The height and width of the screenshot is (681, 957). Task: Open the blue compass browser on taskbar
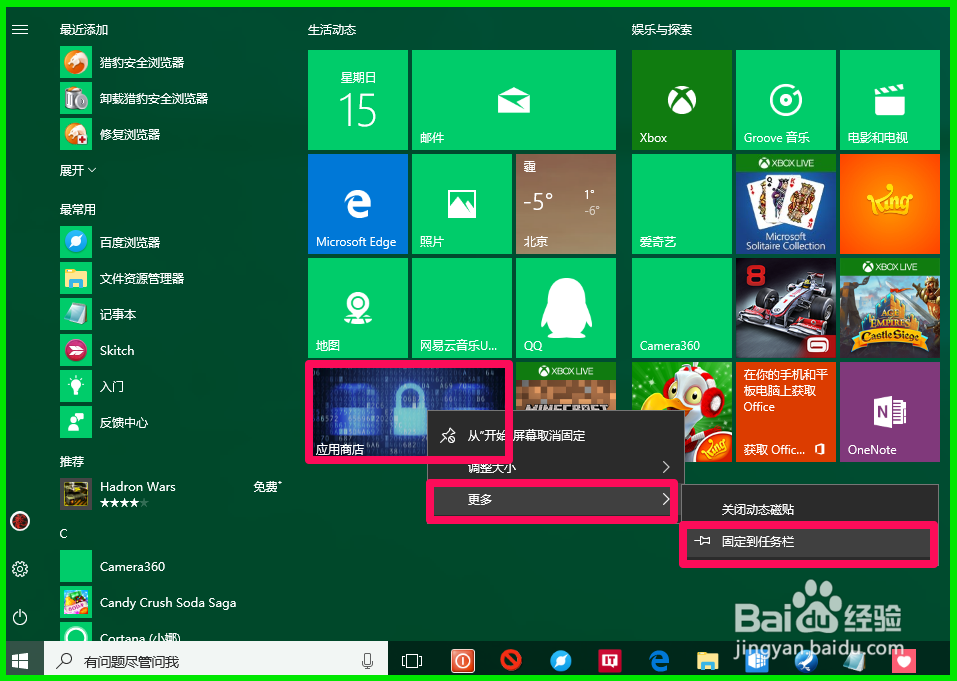(560, 661)
